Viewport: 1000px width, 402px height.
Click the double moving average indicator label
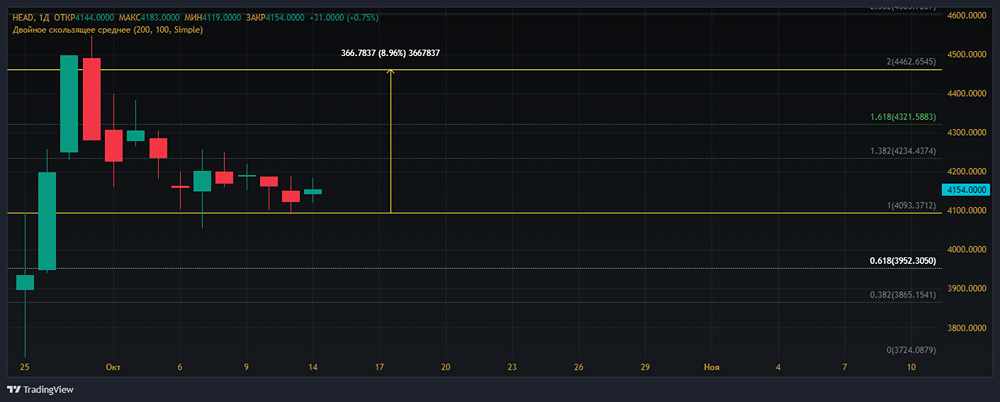point(108,30)
